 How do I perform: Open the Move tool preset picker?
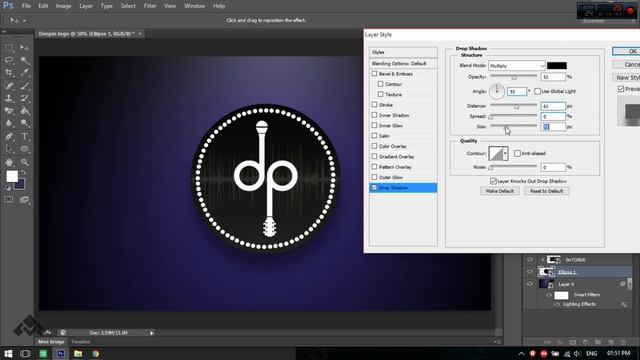coord(24,20)
